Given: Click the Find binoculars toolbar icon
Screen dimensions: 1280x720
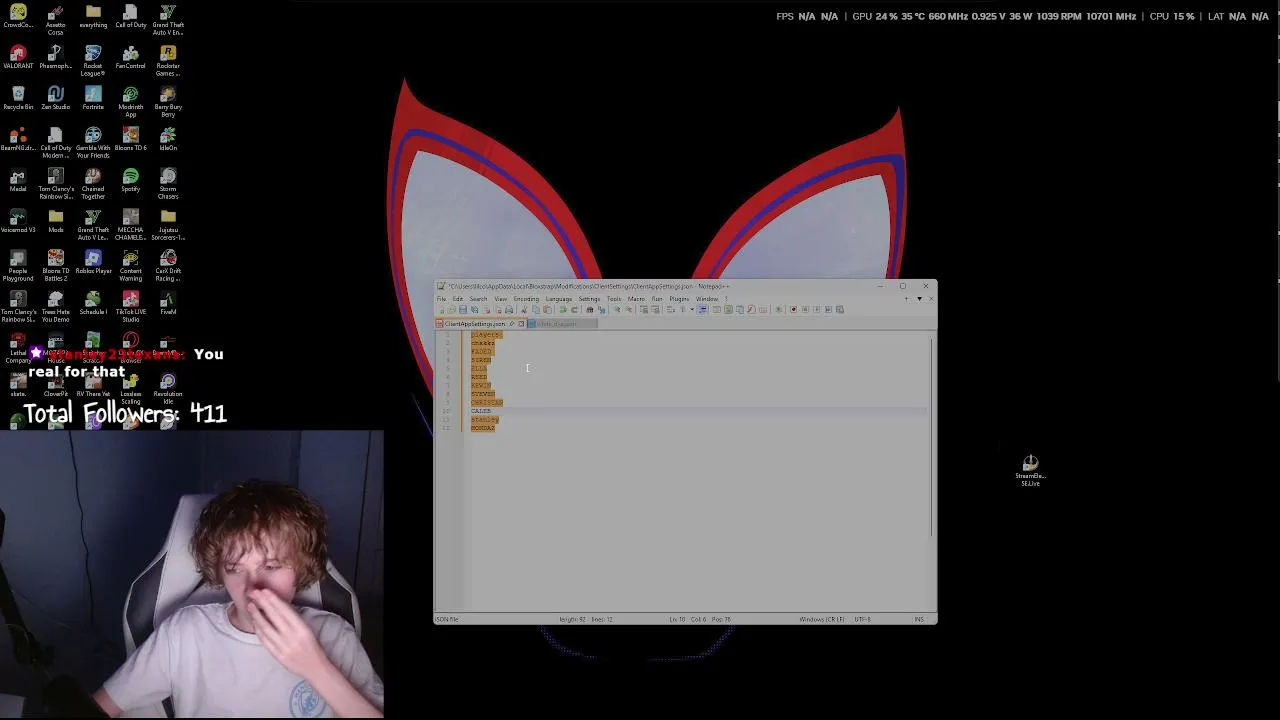Looking at the screenshot, I should 589,310.
